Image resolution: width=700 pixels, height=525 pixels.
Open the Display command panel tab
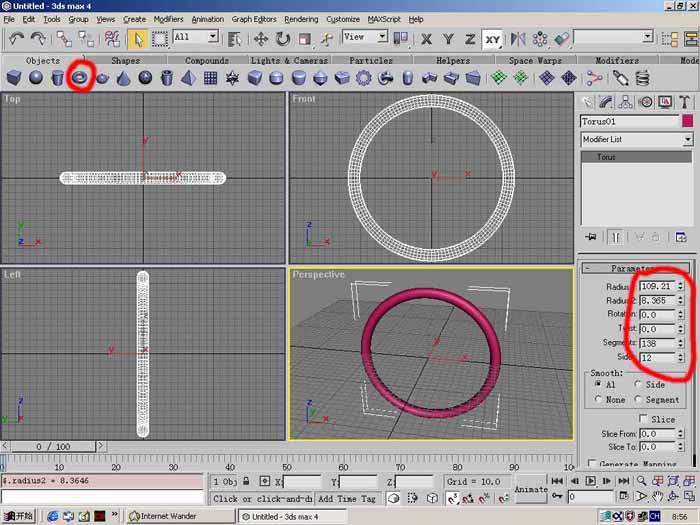(665, 102)
